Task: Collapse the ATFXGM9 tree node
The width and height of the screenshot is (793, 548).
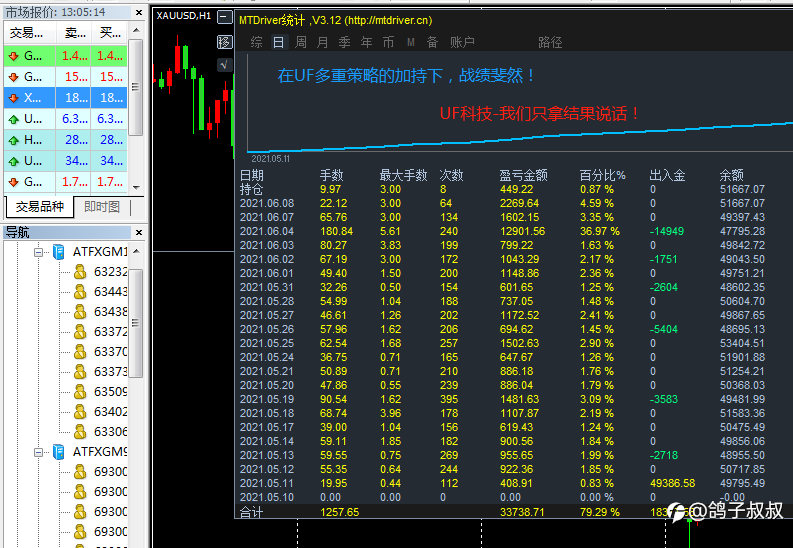Action: [x=38, y=452]
